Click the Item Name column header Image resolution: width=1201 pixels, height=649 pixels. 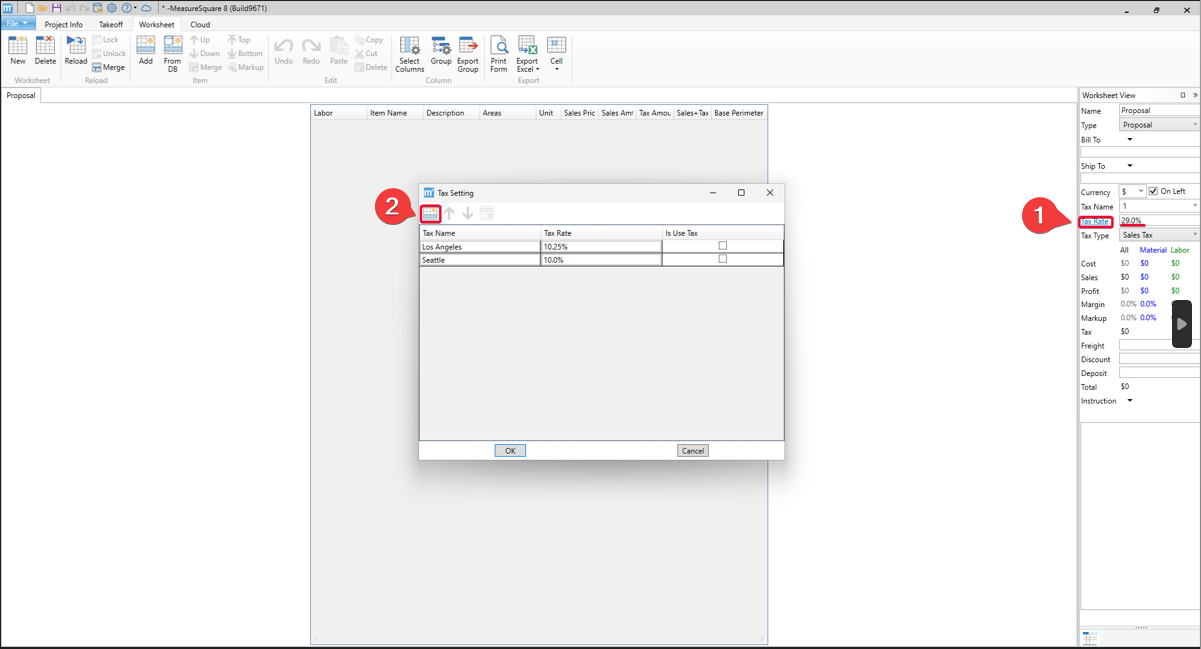395,113
